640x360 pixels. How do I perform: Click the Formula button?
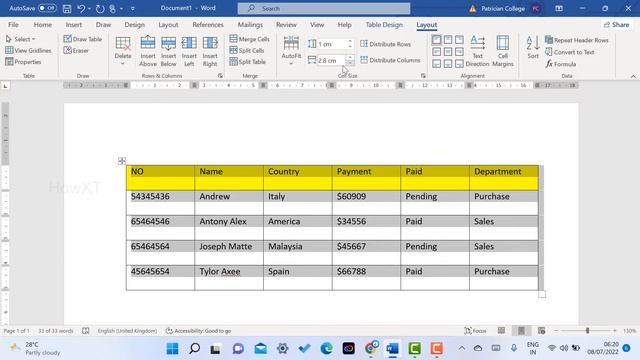pyautogui.click(x=561, y=64)
